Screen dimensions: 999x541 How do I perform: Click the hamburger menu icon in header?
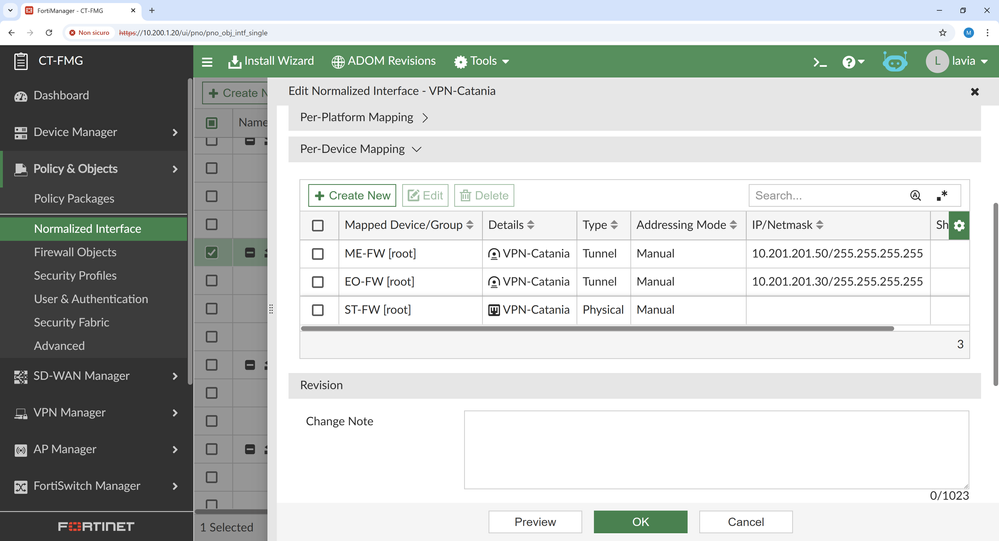pyautogui.click(x=207, y=62)
